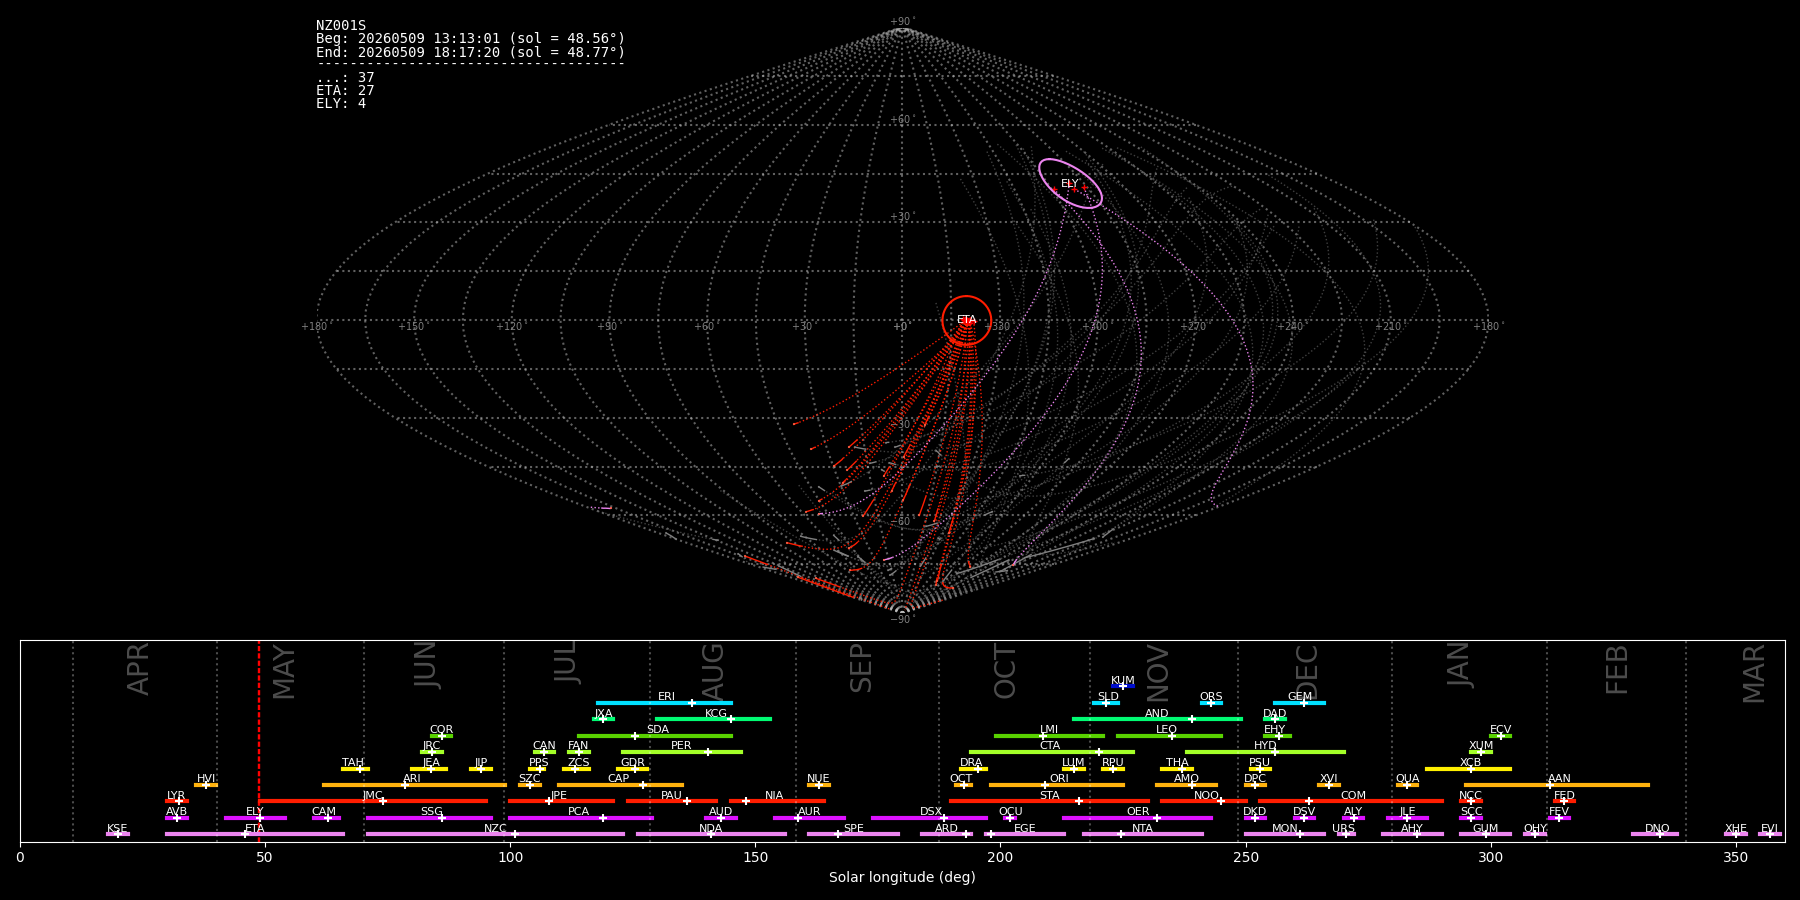Click the red dashed current solar longitude line
The width and height of the screenshot is (1800, 900).
(259, 740)
